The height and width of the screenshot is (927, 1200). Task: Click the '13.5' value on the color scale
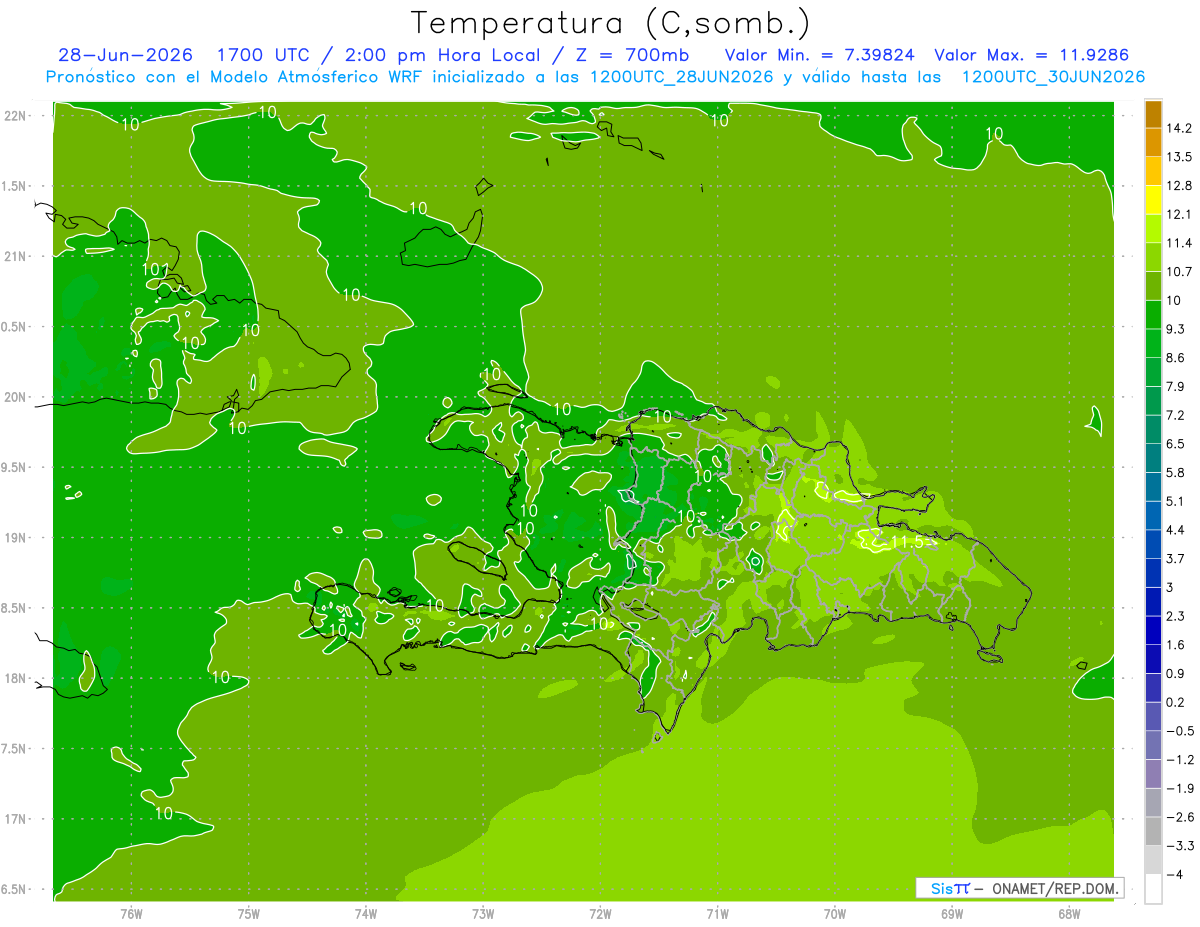[x=1180, y=157]
